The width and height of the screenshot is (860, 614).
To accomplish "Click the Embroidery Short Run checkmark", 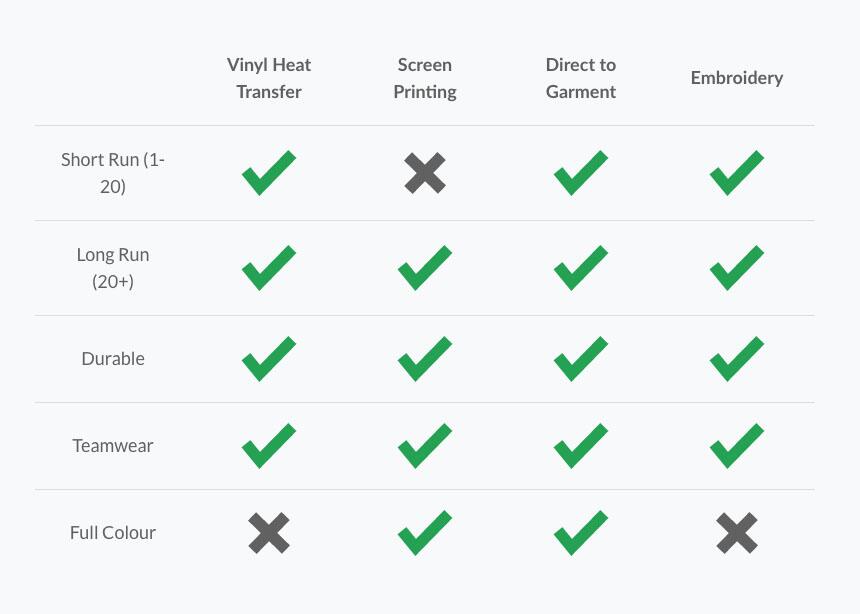I will click(x=736, y=173).
